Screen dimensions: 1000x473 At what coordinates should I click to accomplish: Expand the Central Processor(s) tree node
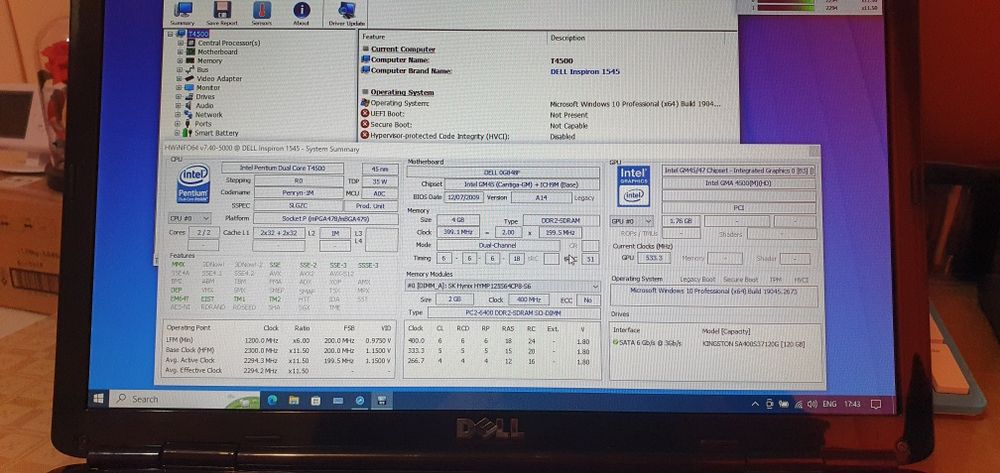[180, 43]
